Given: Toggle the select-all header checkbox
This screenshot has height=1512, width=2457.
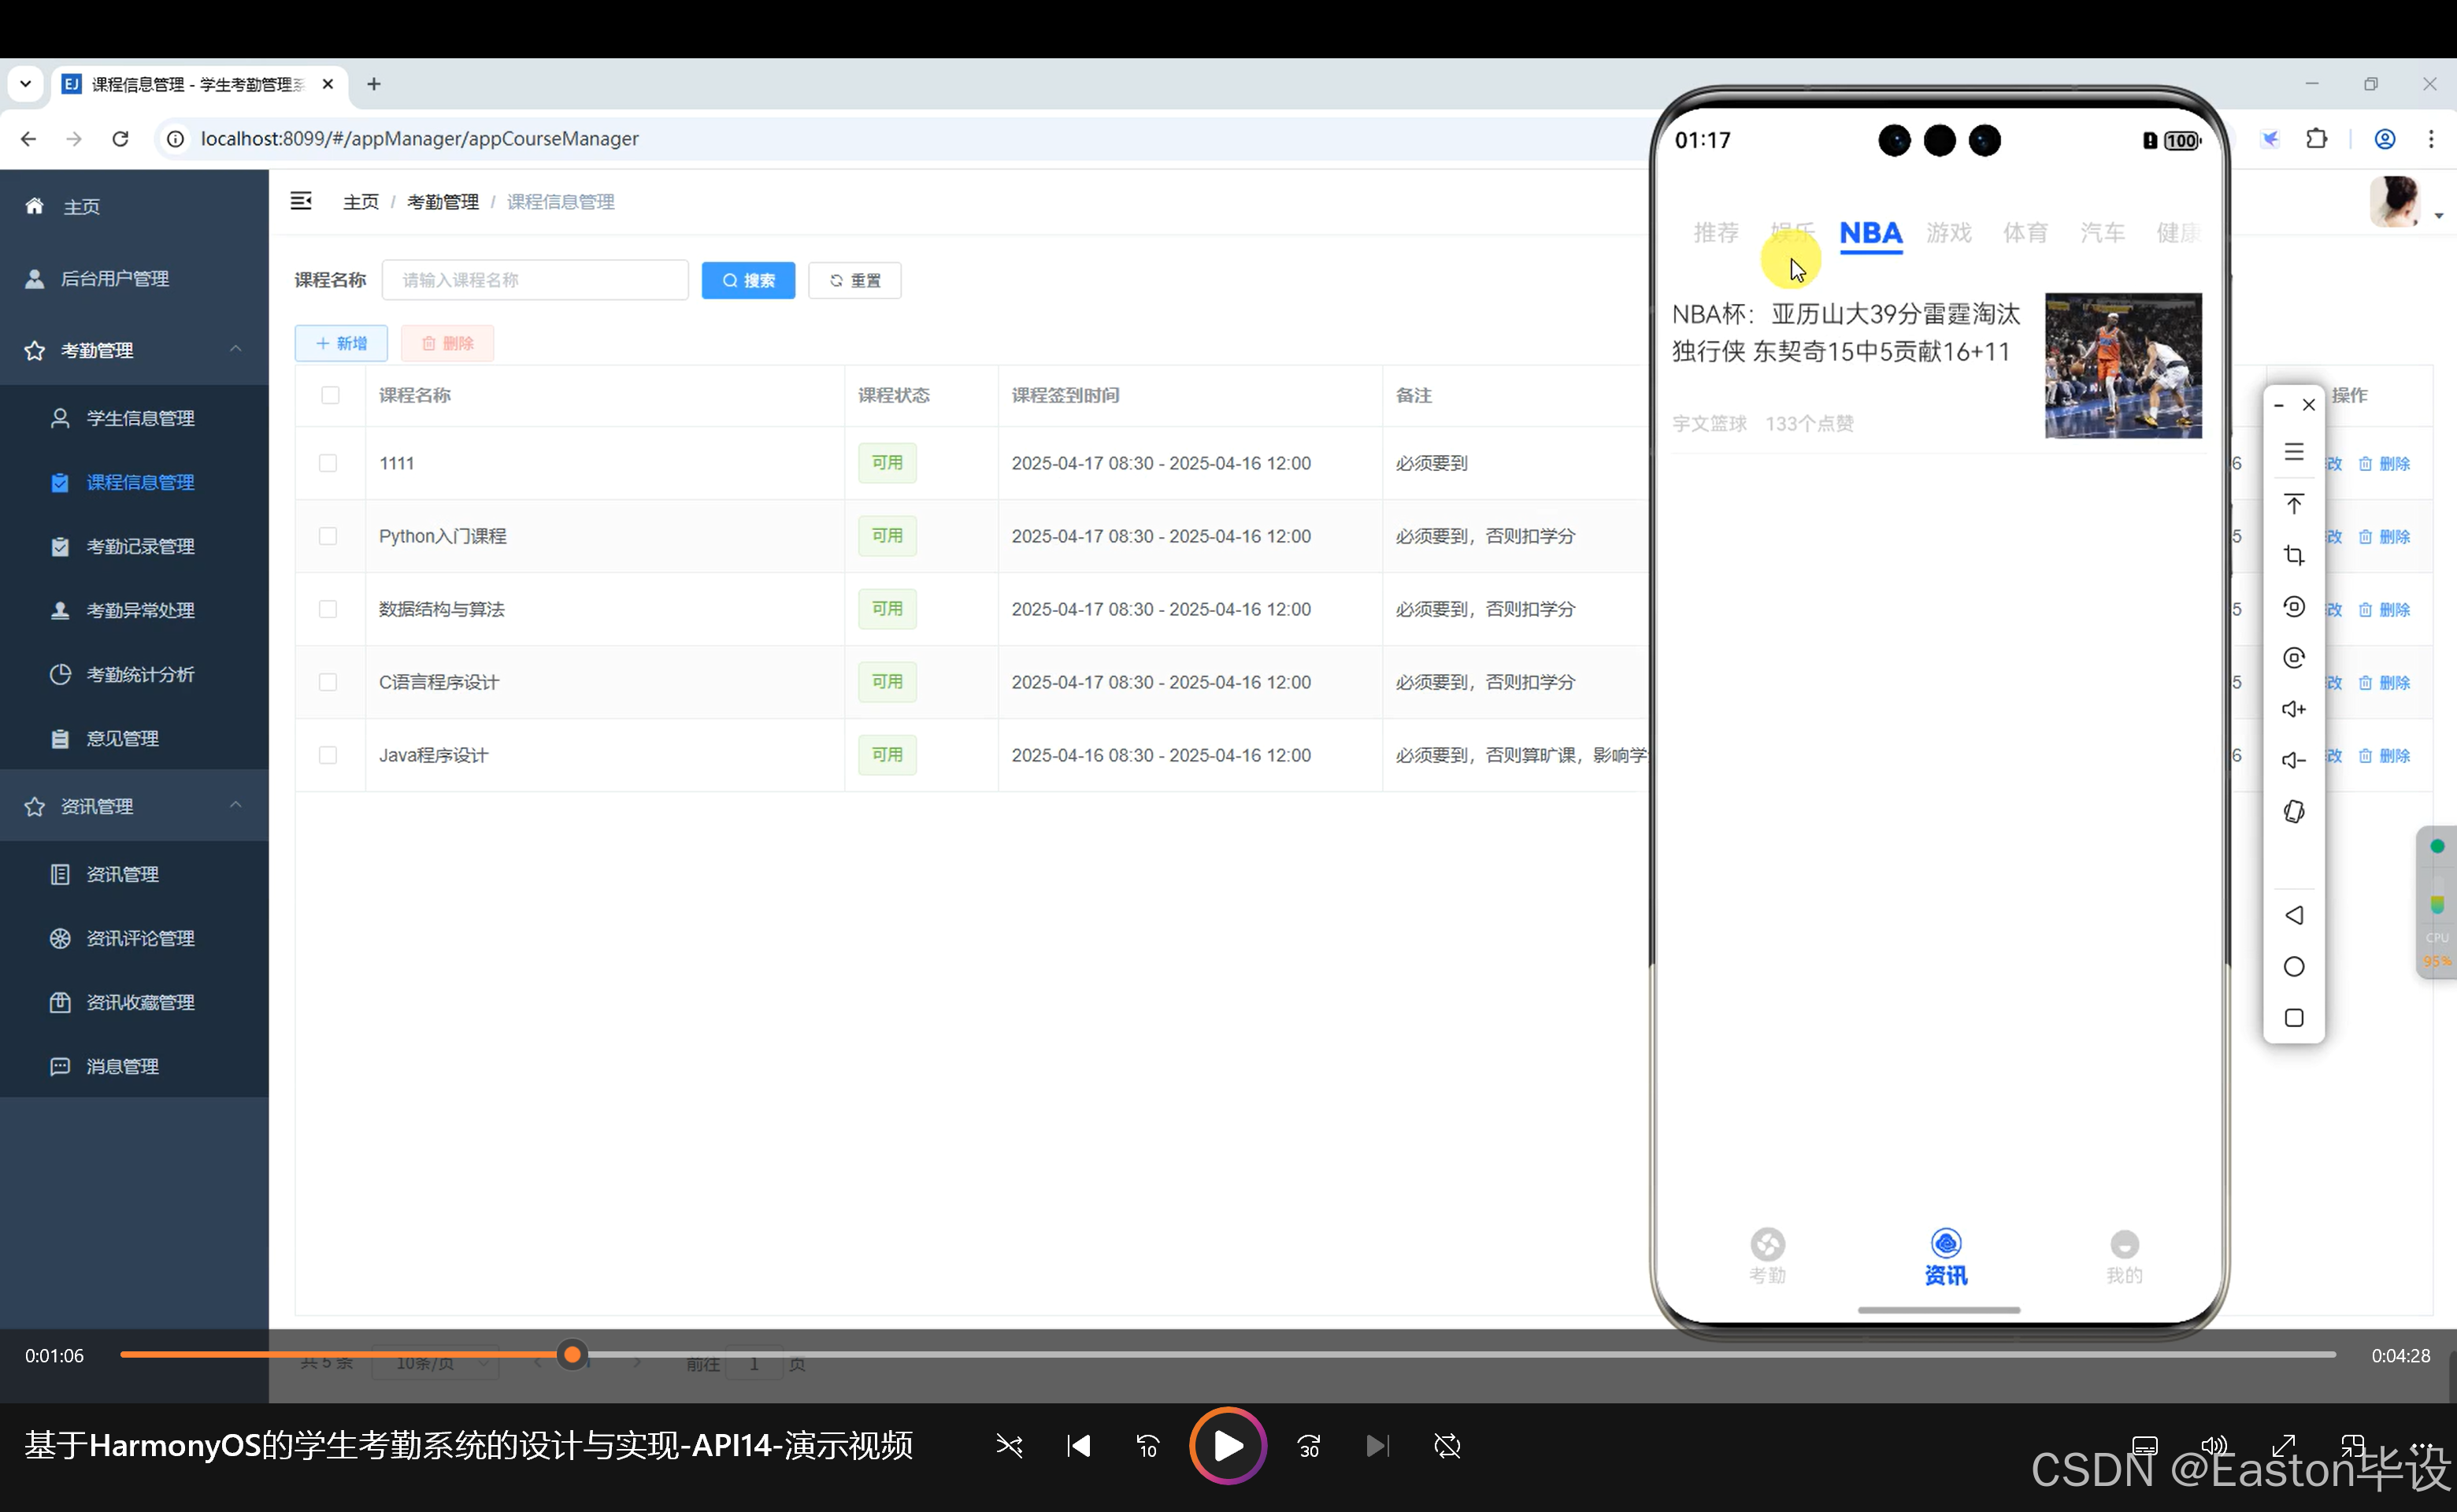Looking at the screenshot, I should [x=330, y=395].
